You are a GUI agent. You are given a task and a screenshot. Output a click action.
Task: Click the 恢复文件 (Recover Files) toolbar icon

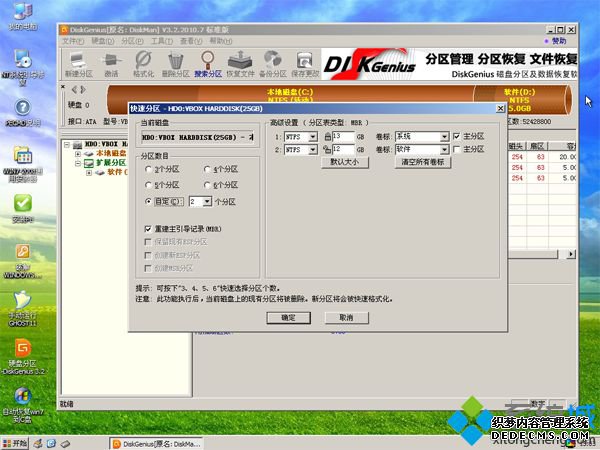pyautogui.click(x=240, y=66)
